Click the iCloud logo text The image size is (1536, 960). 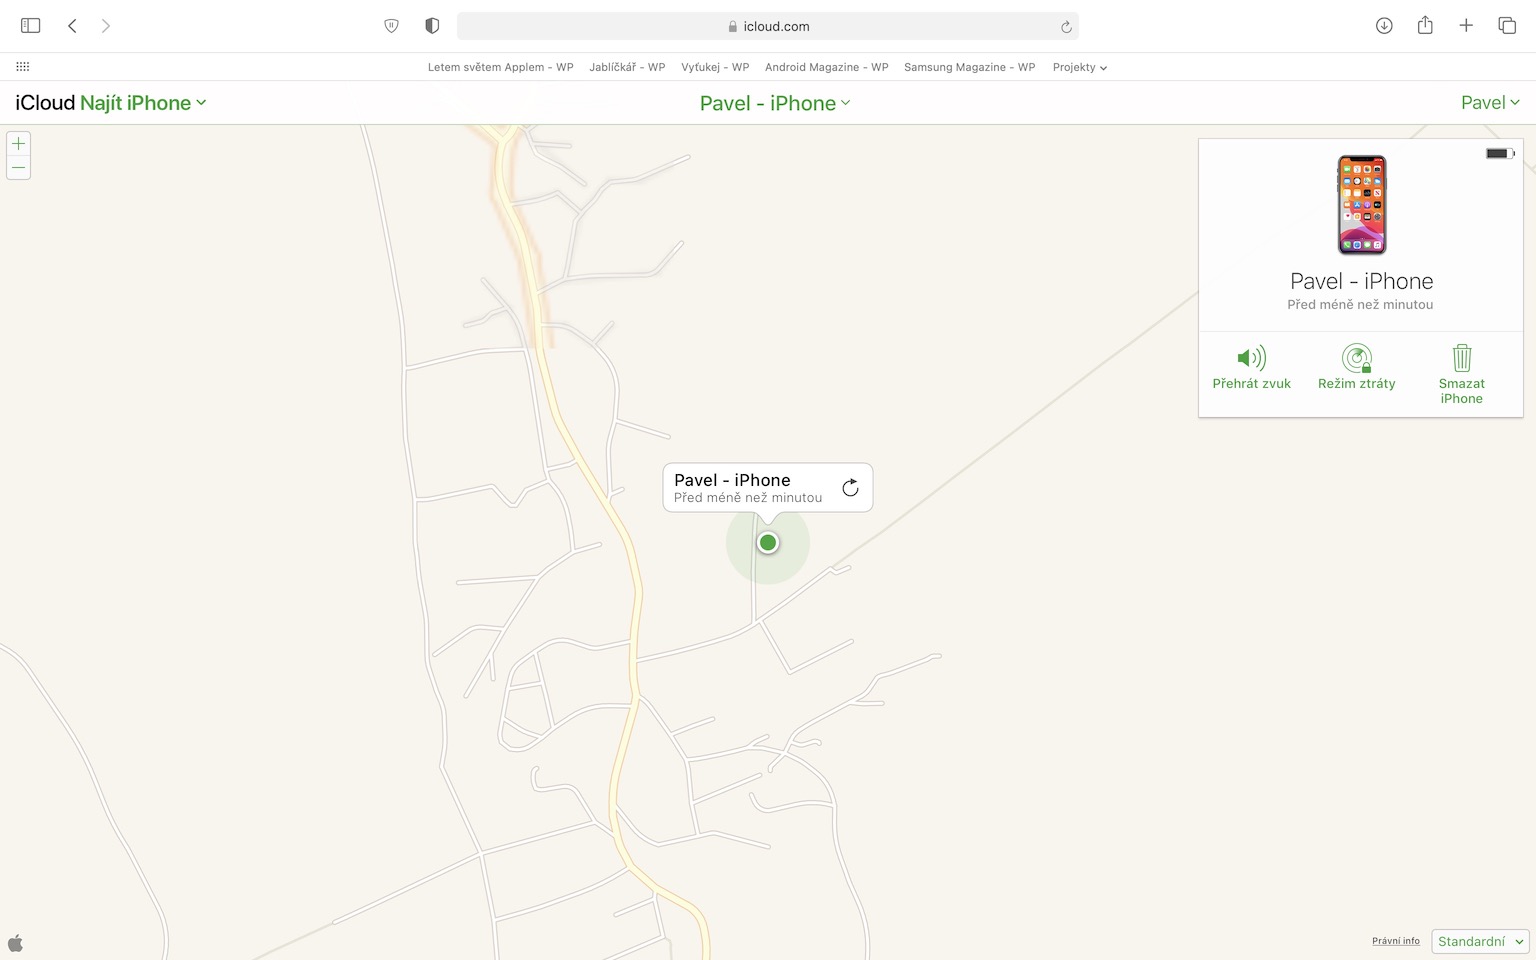pos(45,103)
